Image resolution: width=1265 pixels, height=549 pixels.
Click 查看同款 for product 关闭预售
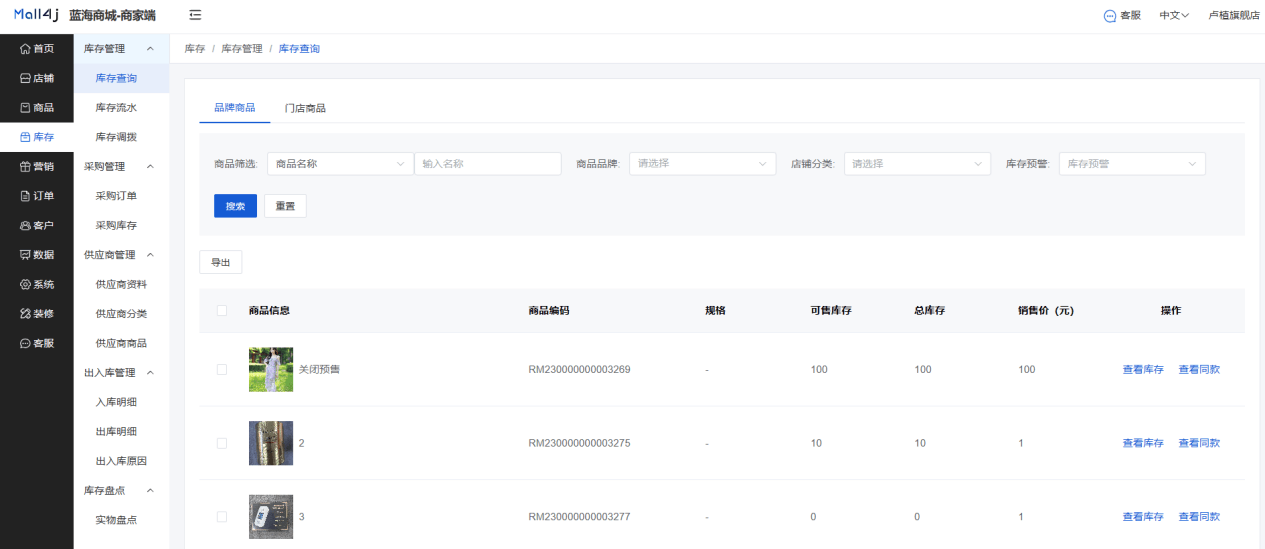1199,369
